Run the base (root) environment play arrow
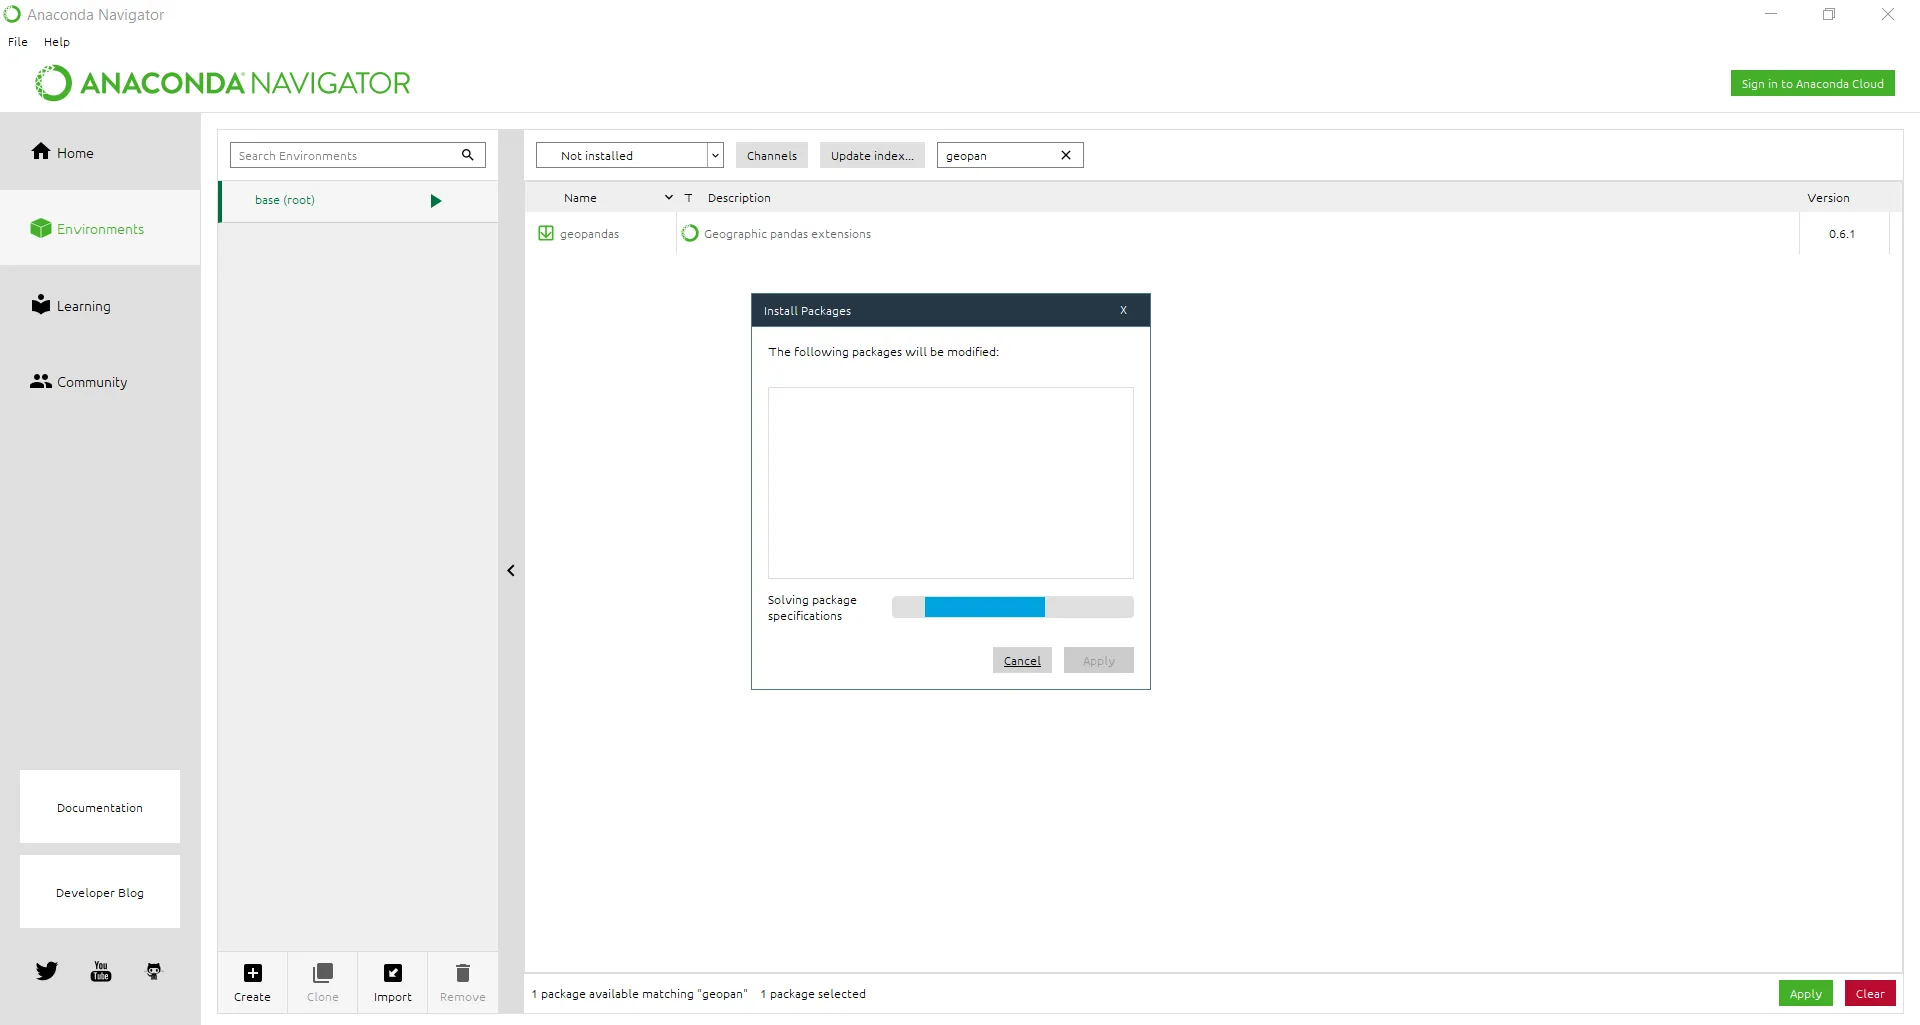Viewport: 1920px width, 1025px height. coord(436,201)
